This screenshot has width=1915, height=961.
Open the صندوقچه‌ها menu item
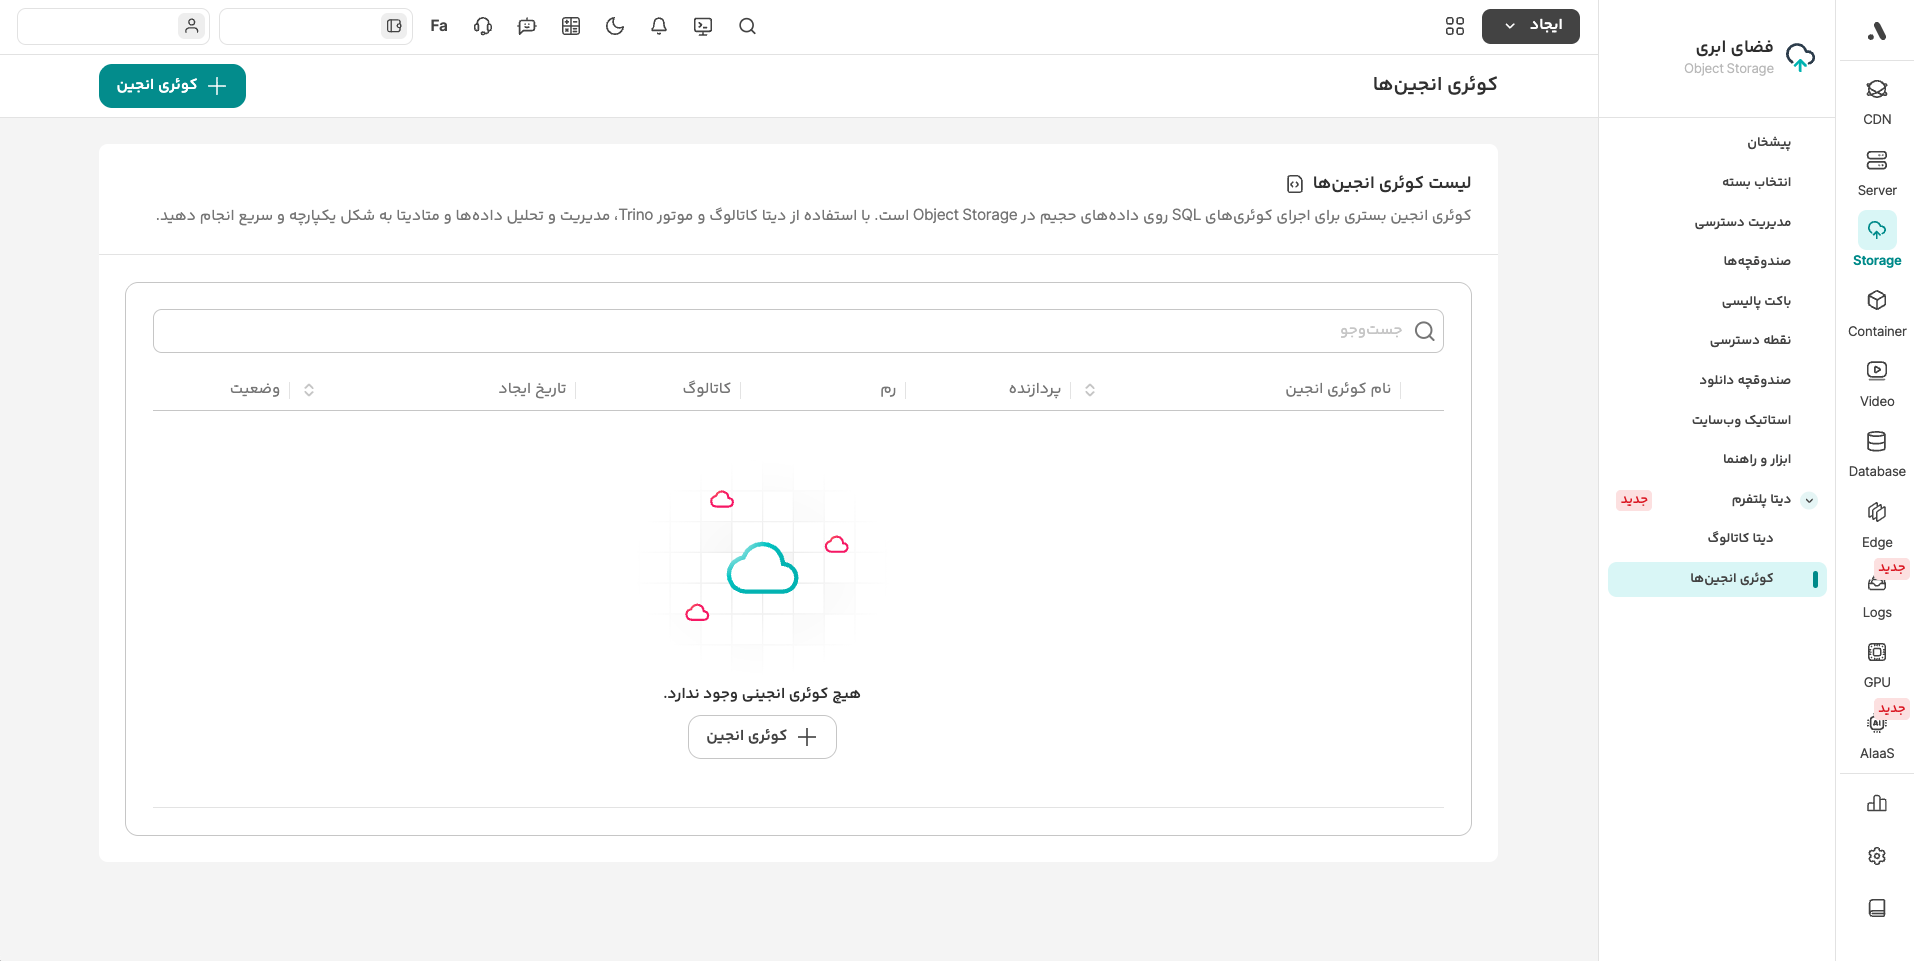point(1756,261)
